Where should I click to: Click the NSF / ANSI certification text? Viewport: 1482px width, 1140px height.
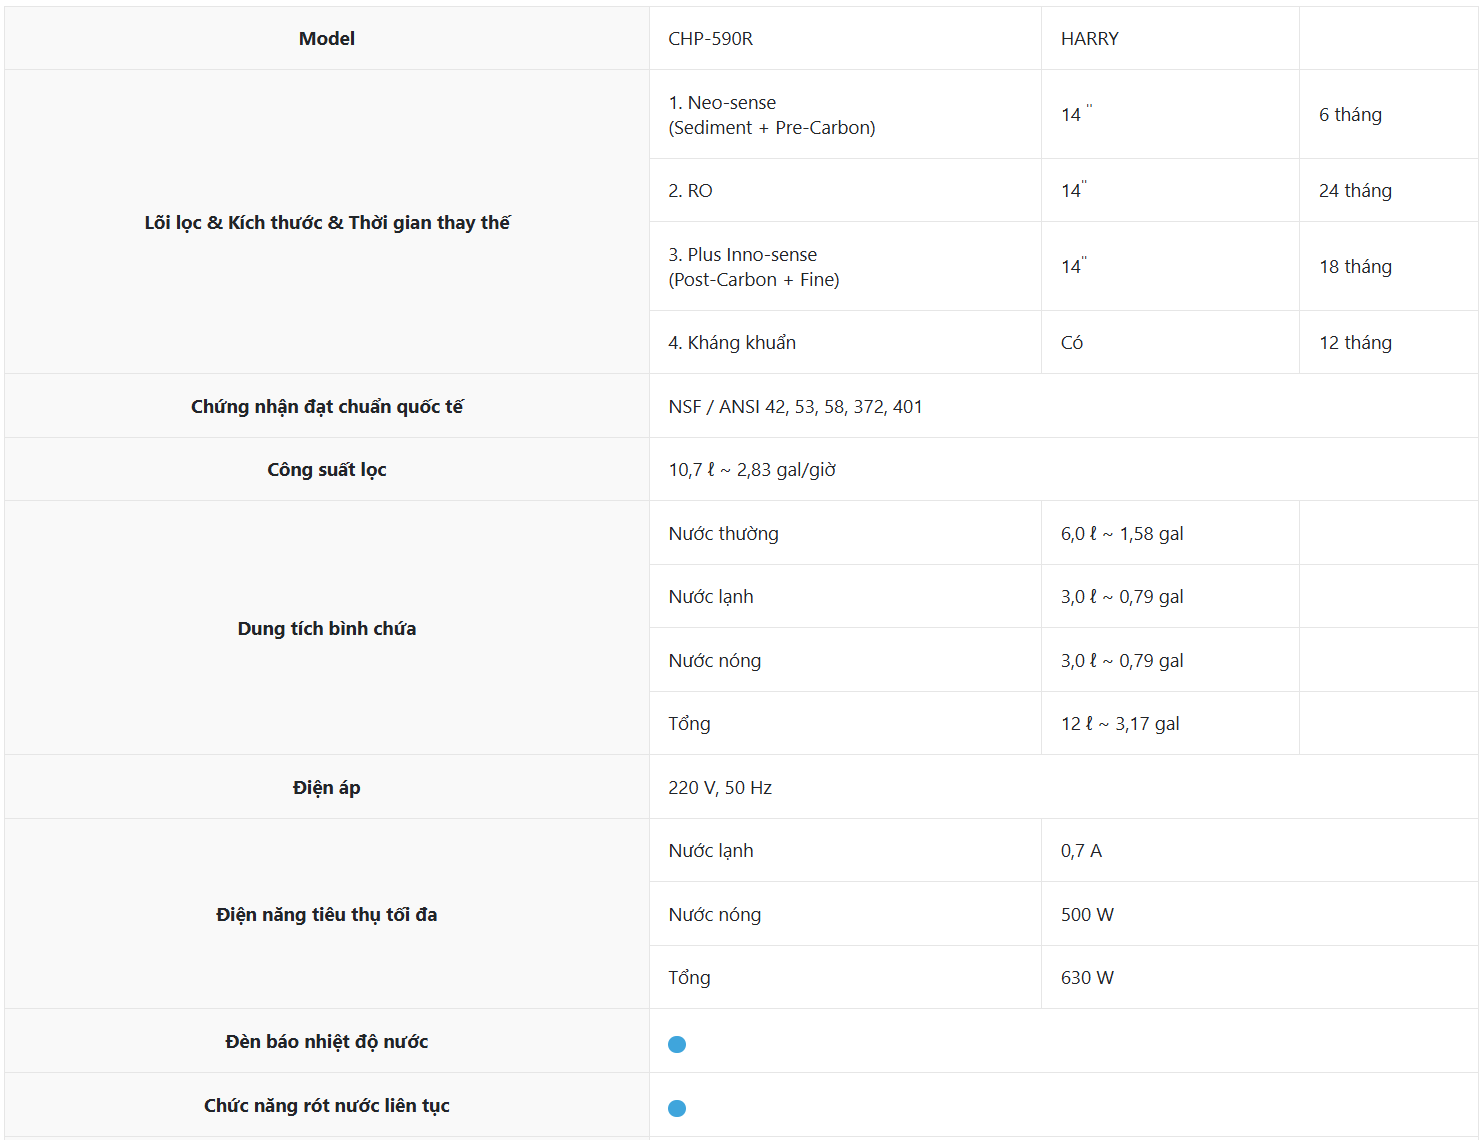(x=795, y=407)
